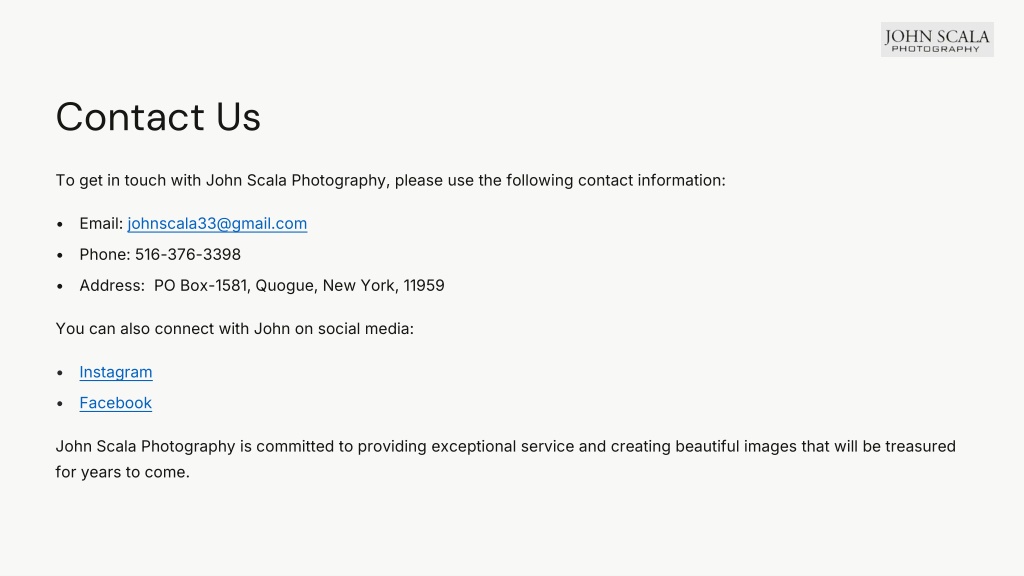Click the bullet before the Instagram link

[x=60, y=372]
